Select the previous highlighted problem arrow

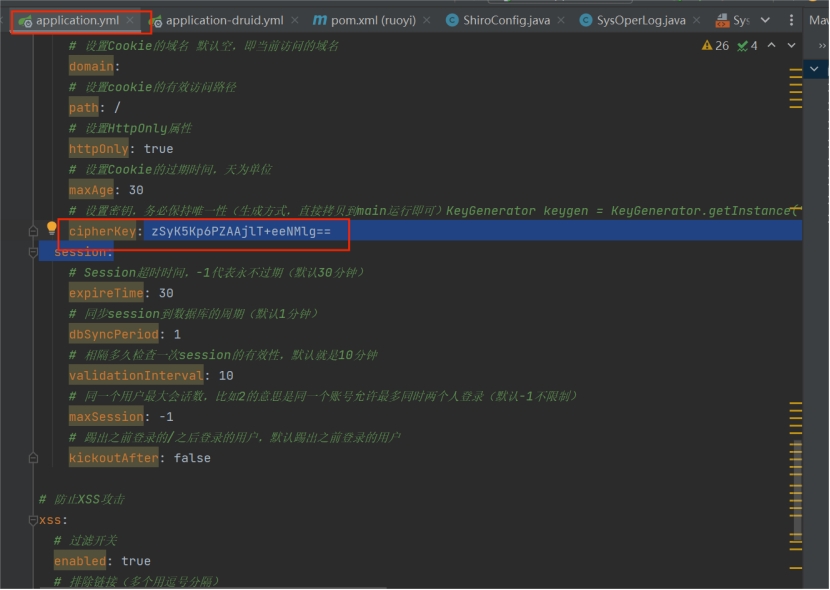click(770, 46)
